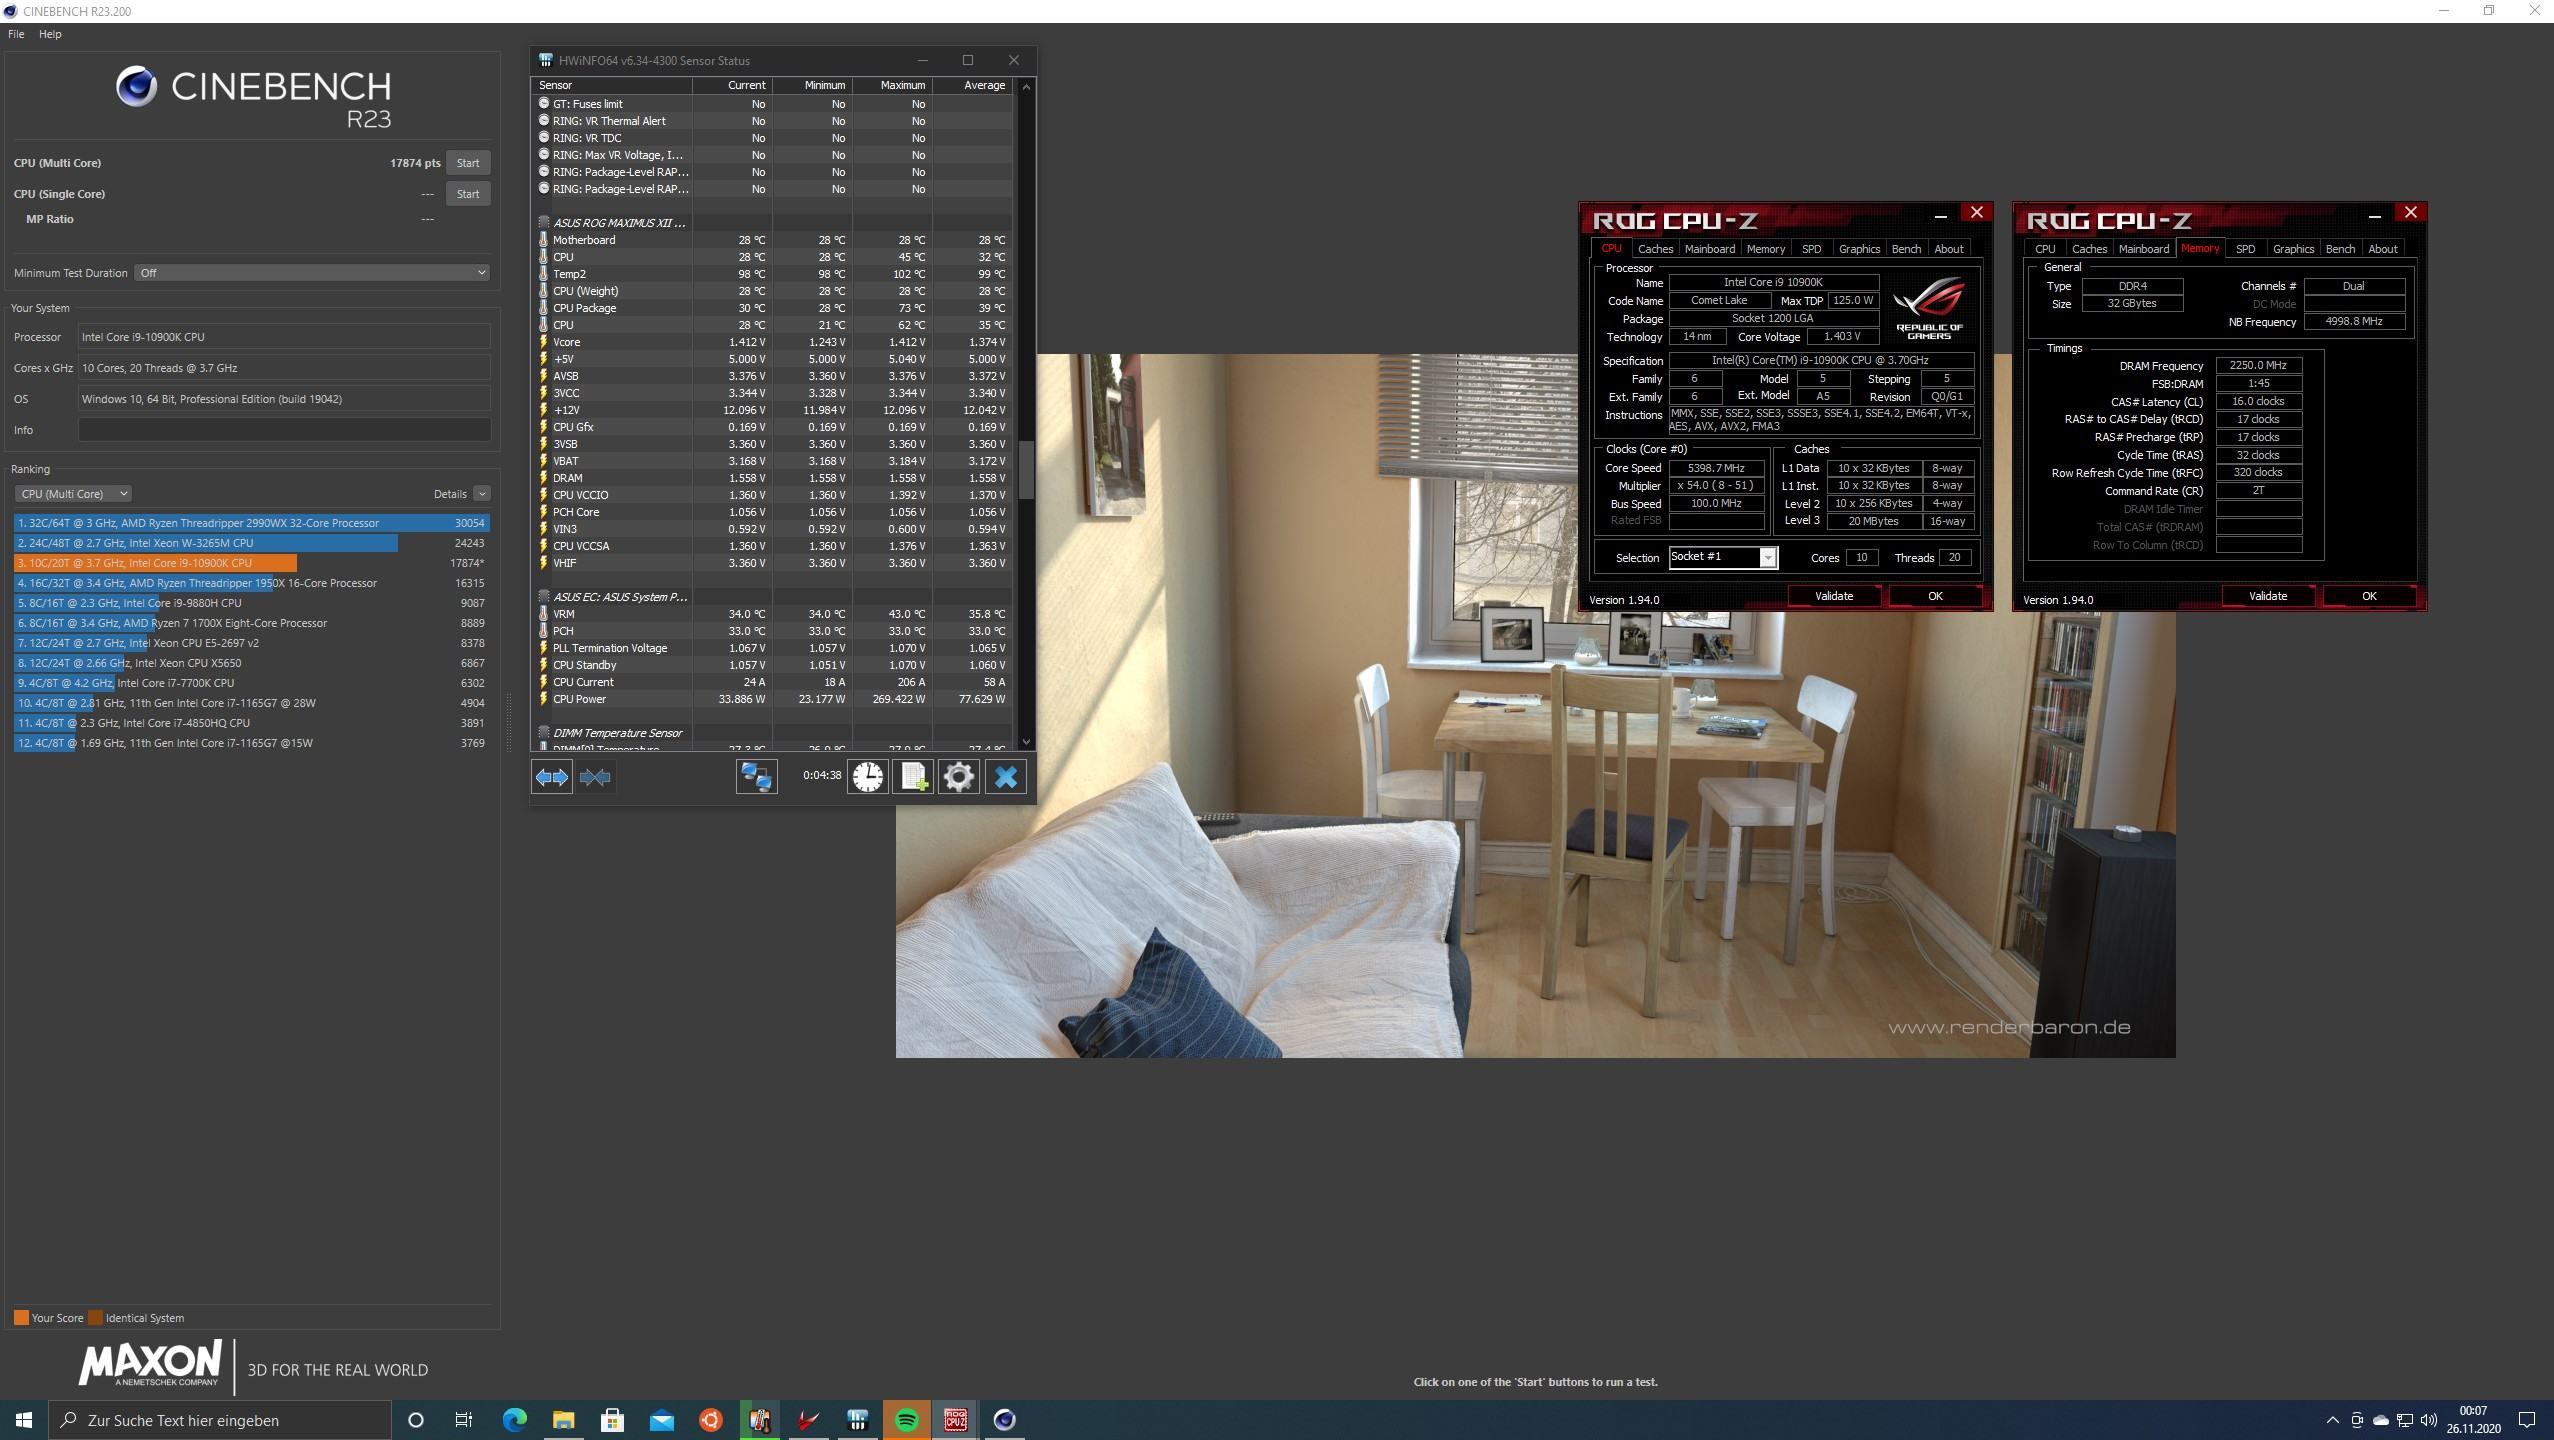Open Cinebench File menu
The width and height of the screenshot is (2554, 1440).
(16, 34)
